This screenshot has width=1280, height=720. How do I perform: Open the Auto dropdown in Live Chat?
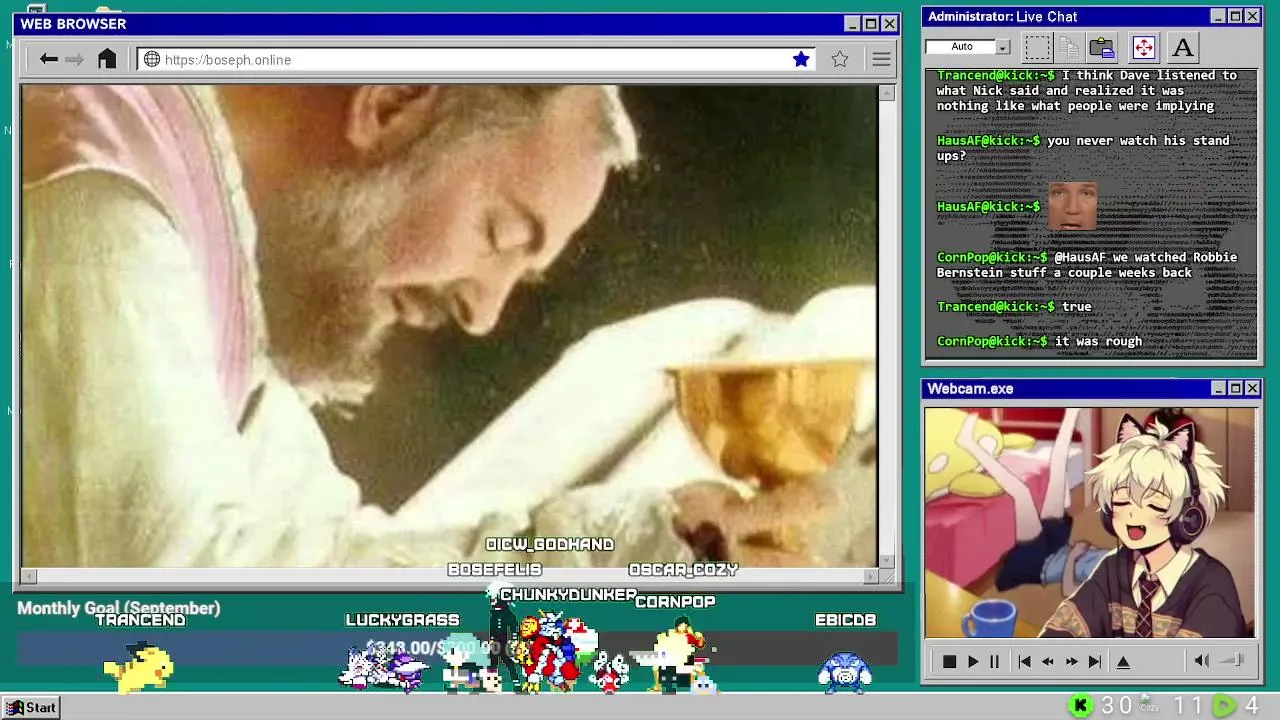(1003, 47)
